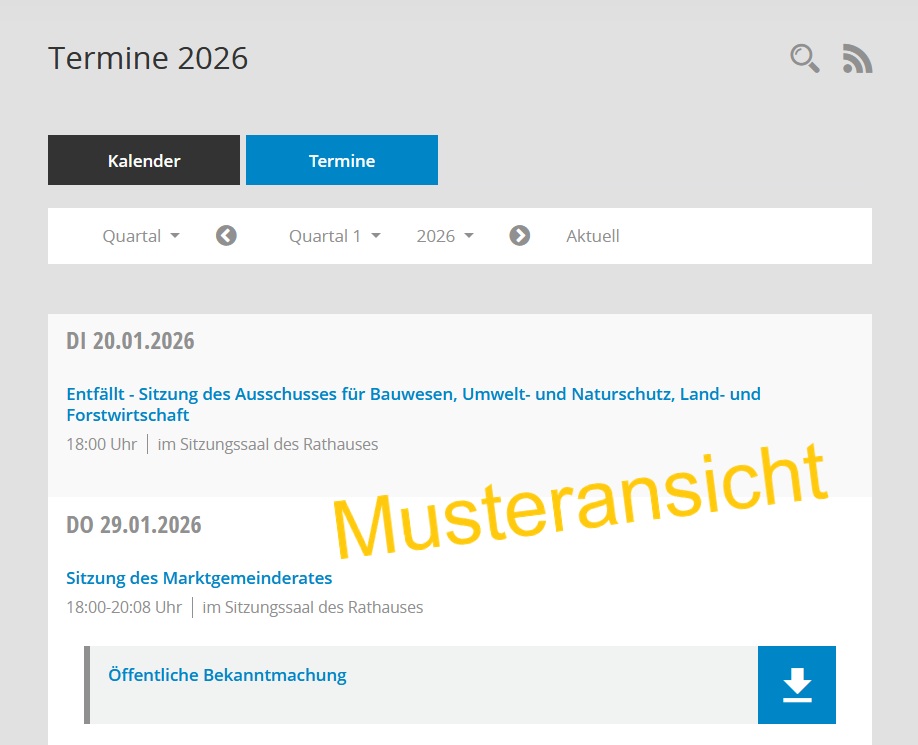The height and width of the screenshot is (745, 918).
Task: Switch to the Kalender tab
Action: pyautogui.click(x=144, y=161)
